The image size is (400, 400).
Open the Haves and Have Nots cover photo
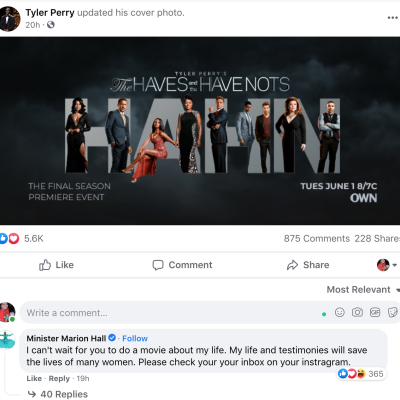click(x=200, y=131)
